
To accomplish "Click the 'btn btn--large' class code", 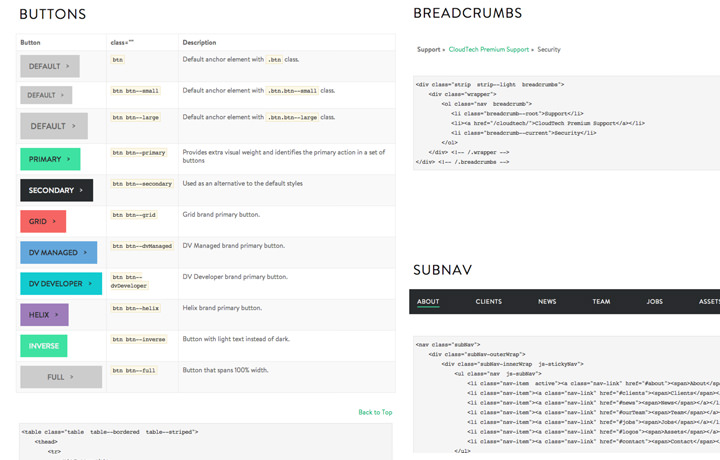I will 135,118.
